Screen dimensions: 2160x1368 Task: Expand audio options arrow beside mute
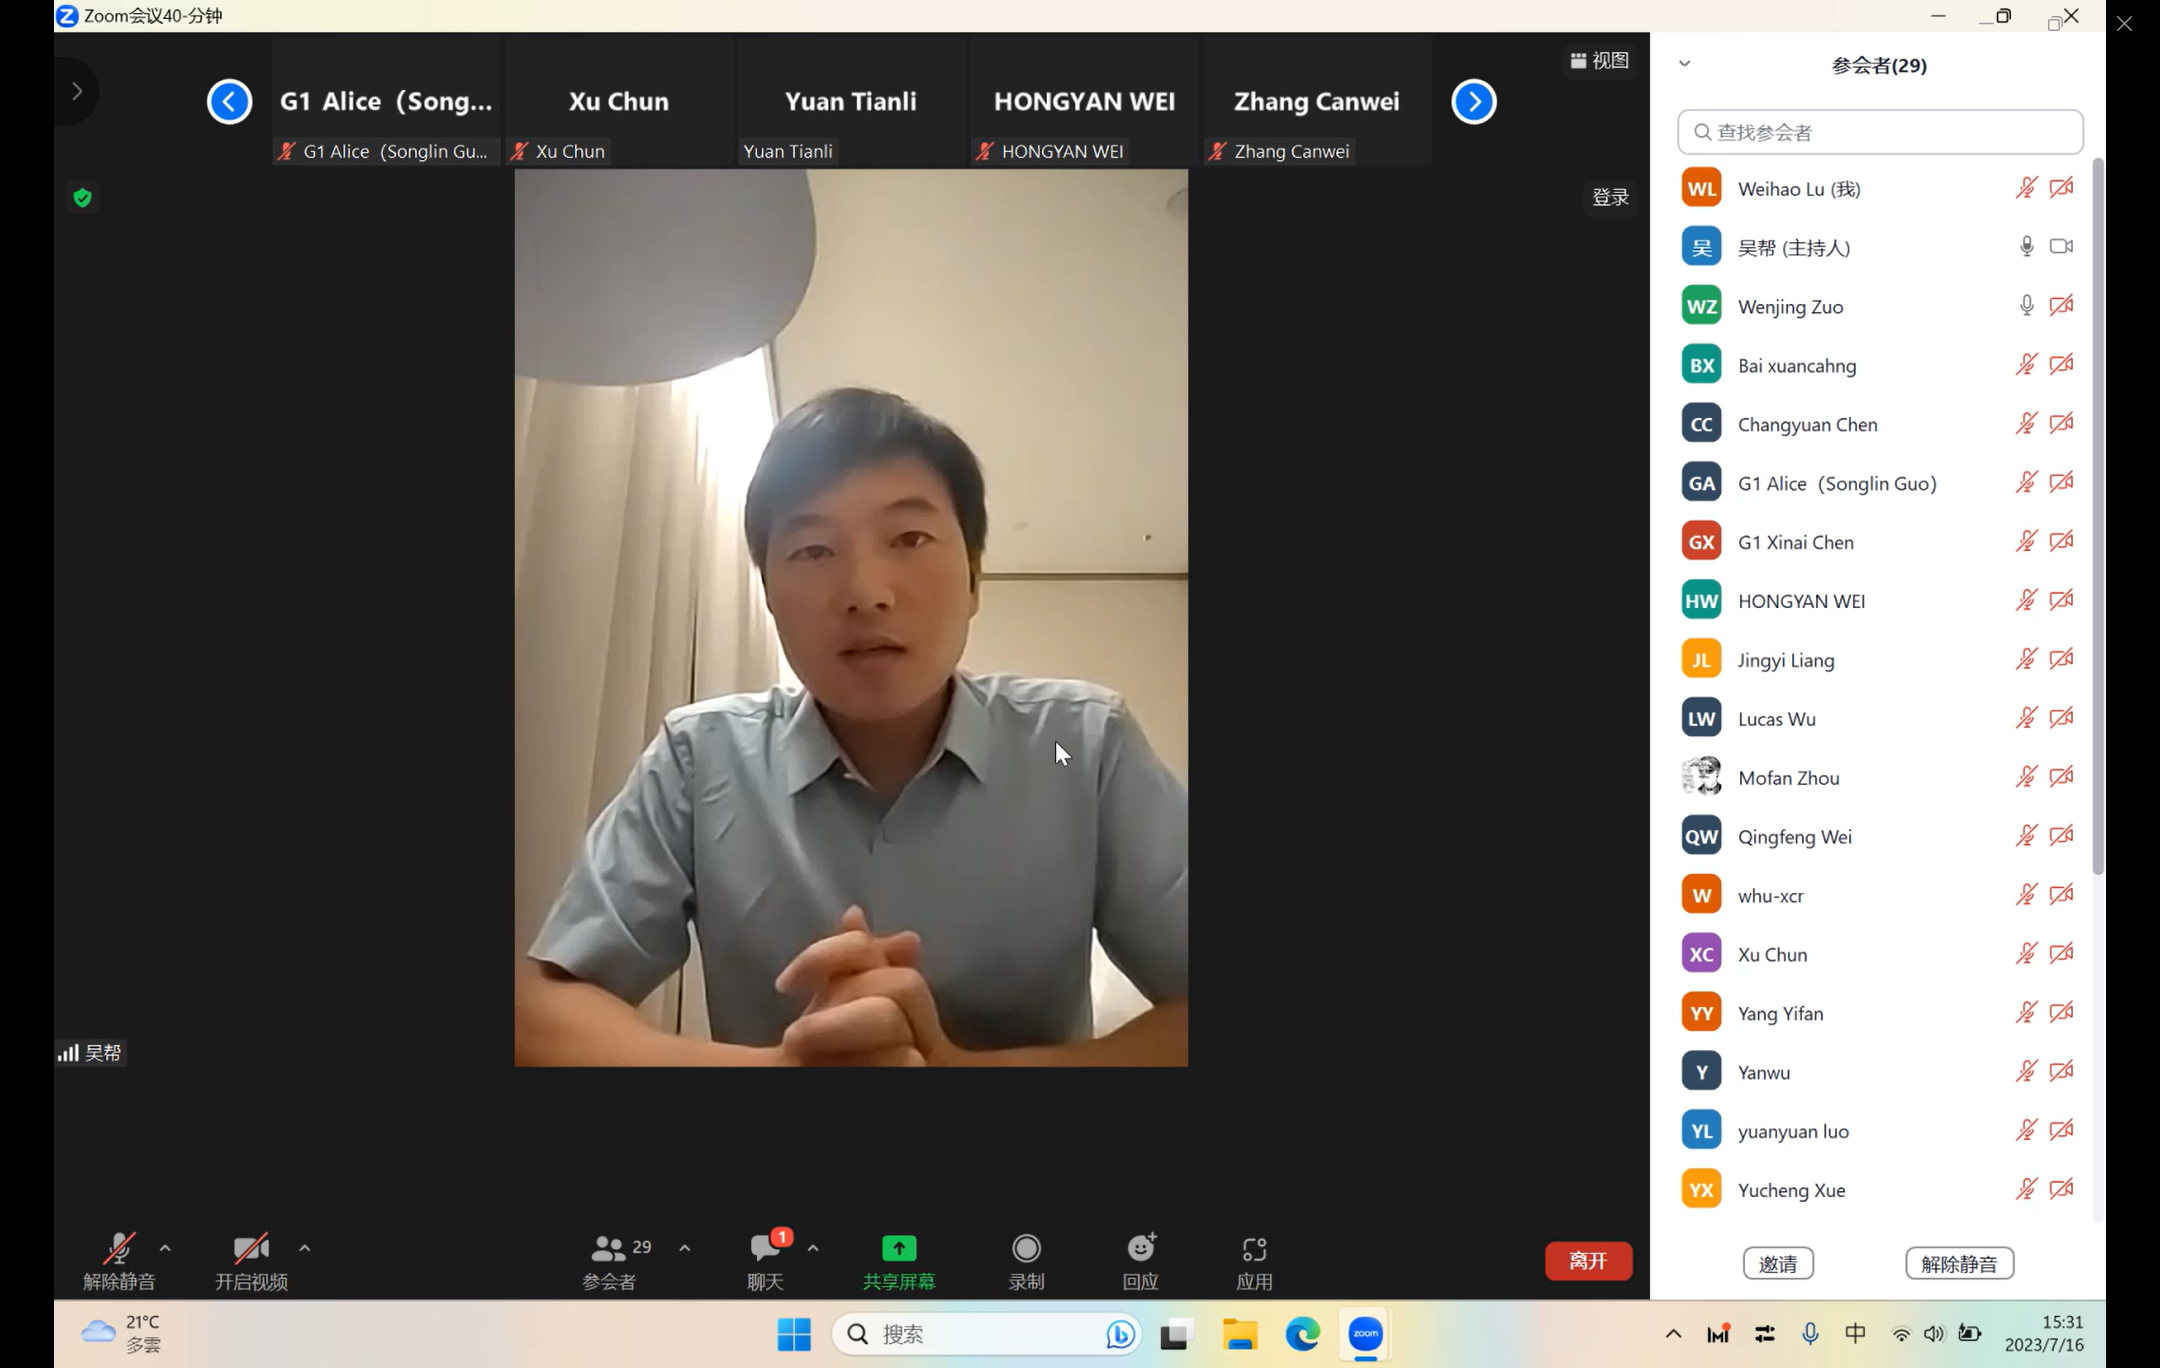click(x=165, y=1248)
